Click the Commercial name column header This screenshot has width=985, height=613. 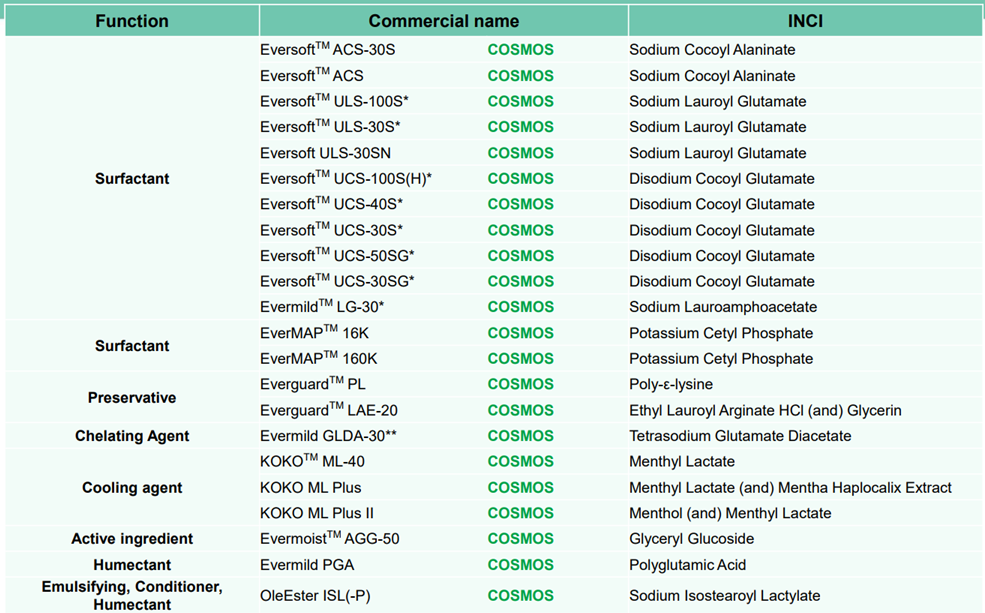point(443,21)
